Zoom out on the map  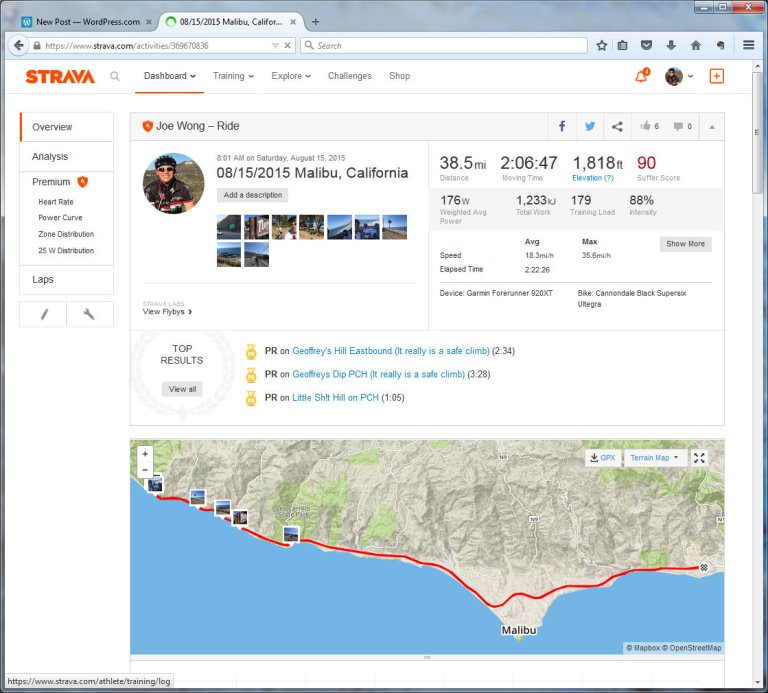[x=145, y=470]
